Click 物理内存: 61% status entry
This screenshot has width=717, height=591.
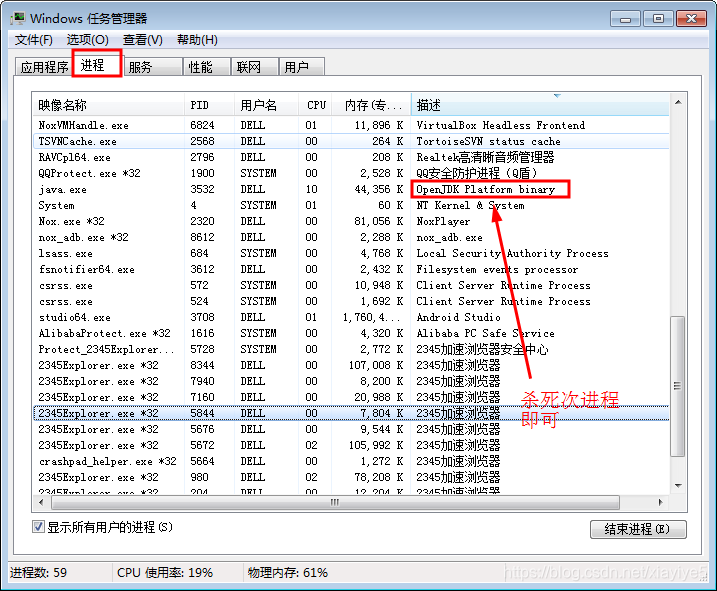pos(288,573)
